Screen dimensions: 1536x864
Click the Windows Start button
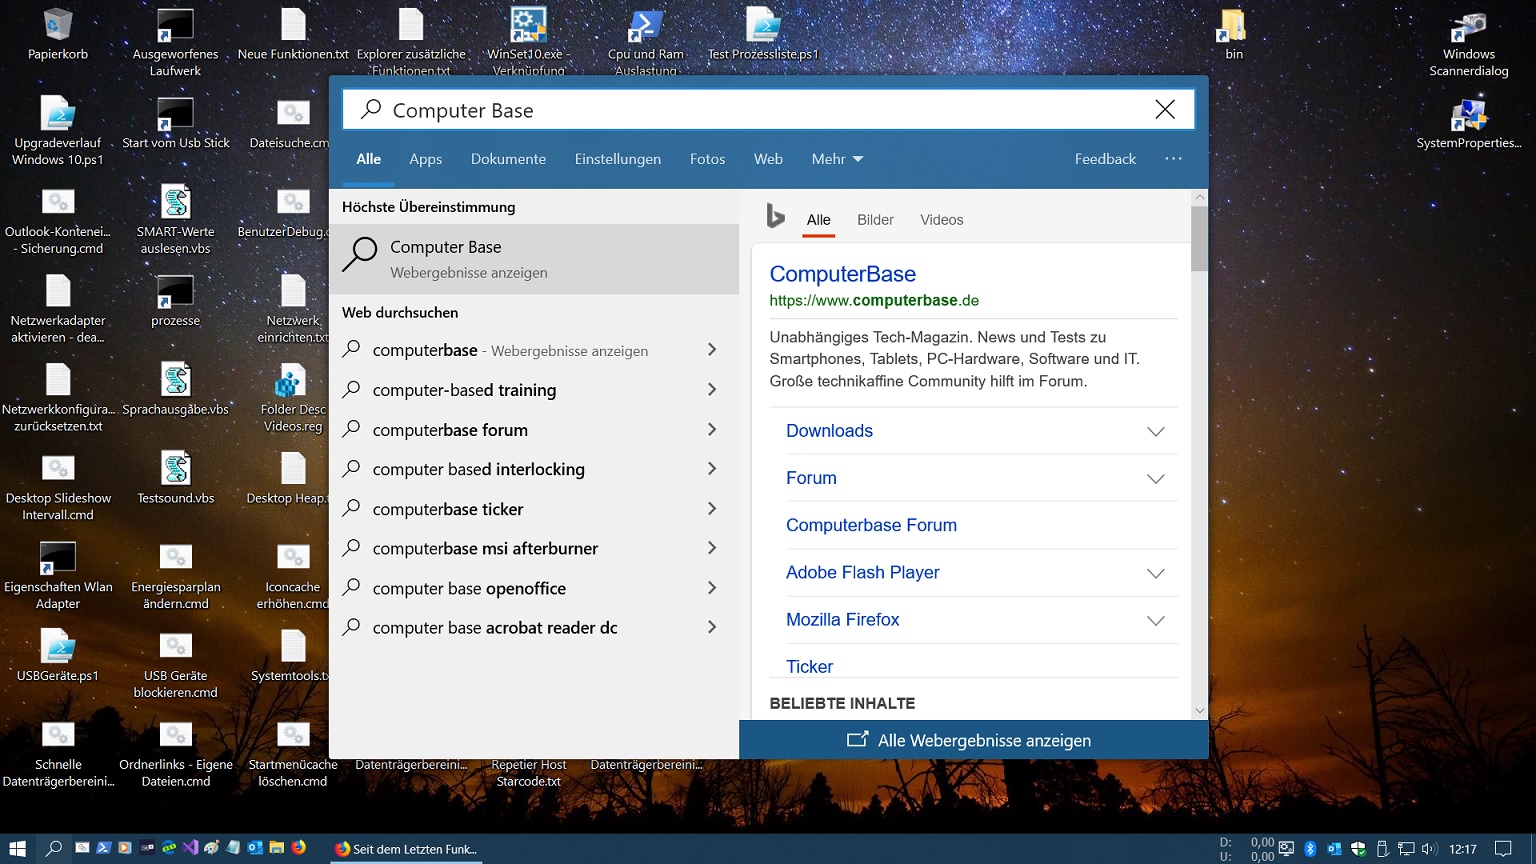point(17,848)
